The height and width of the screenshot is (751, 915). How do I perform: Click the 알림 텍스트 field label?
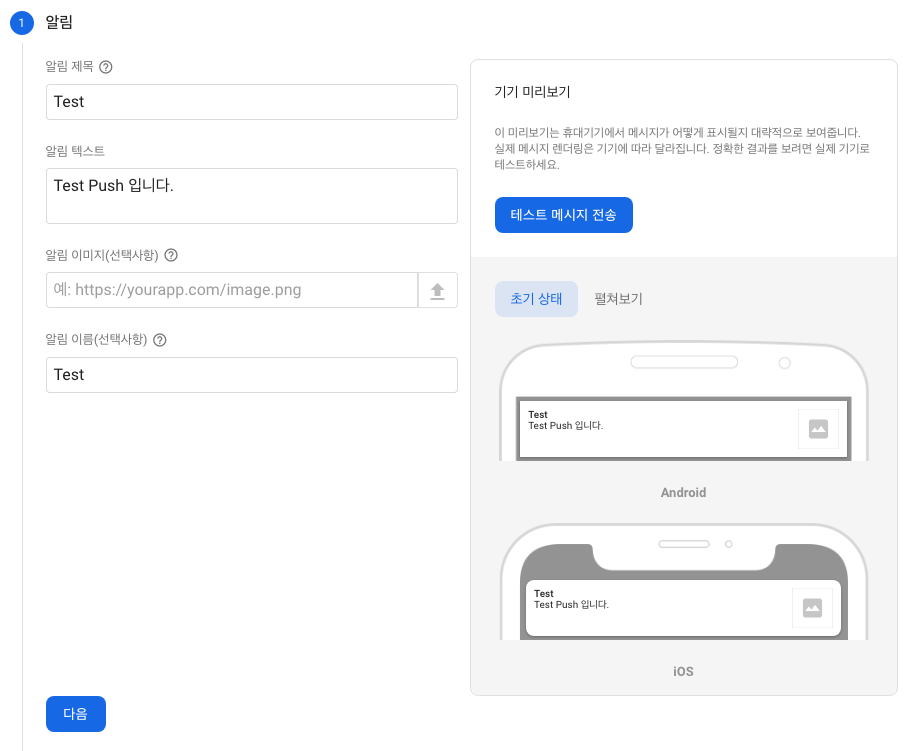(x=75, y=151)
